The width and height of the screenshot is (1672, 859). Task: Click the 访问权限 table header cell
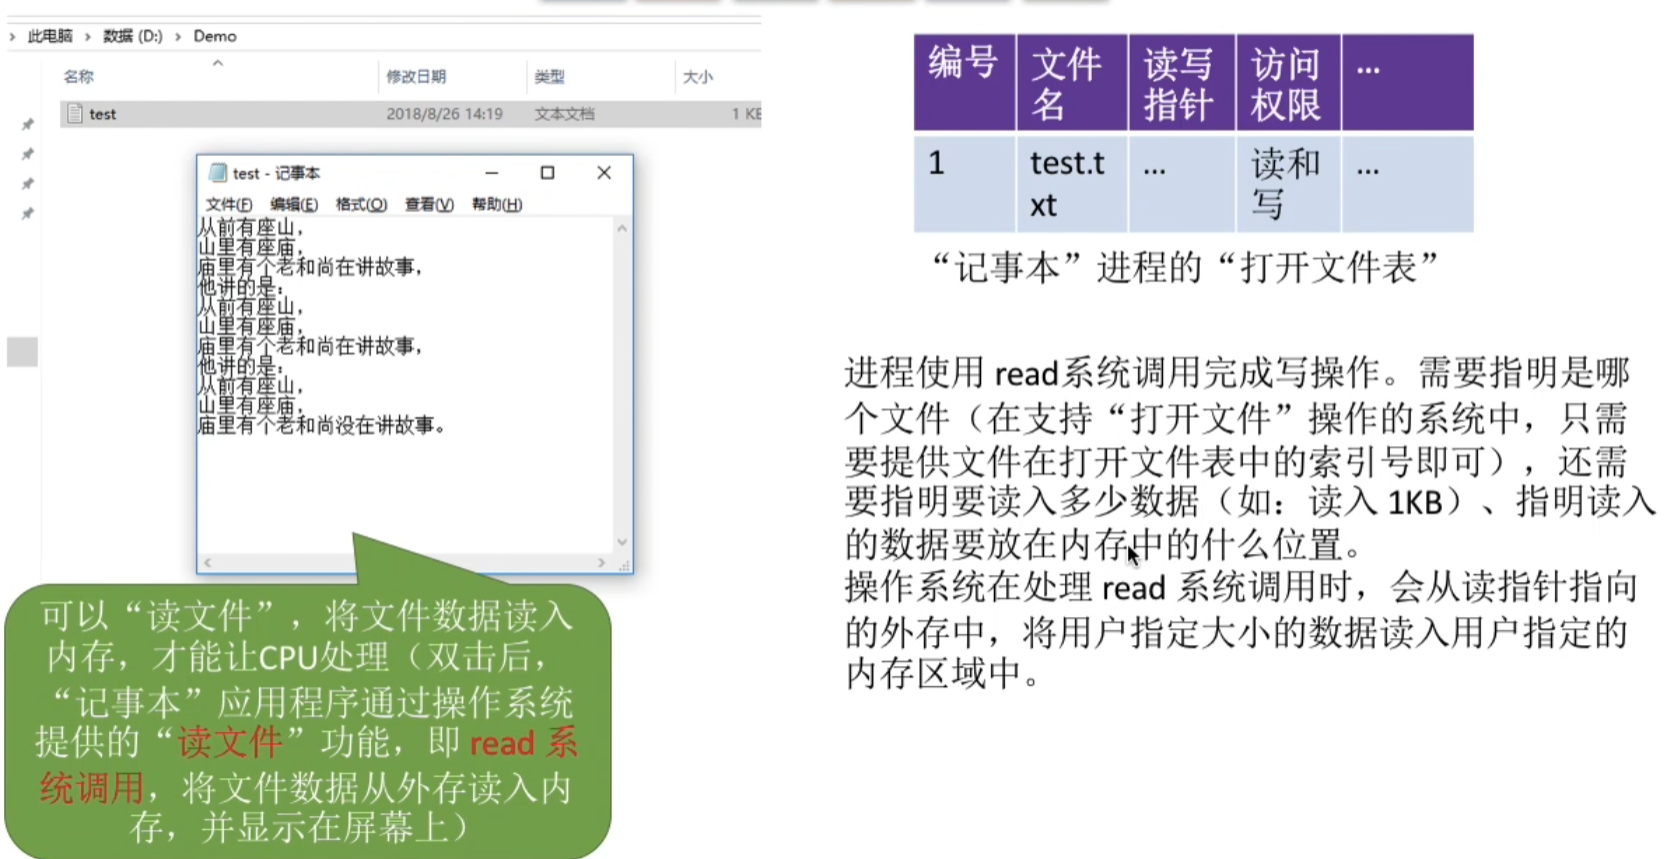[1289, 82]
